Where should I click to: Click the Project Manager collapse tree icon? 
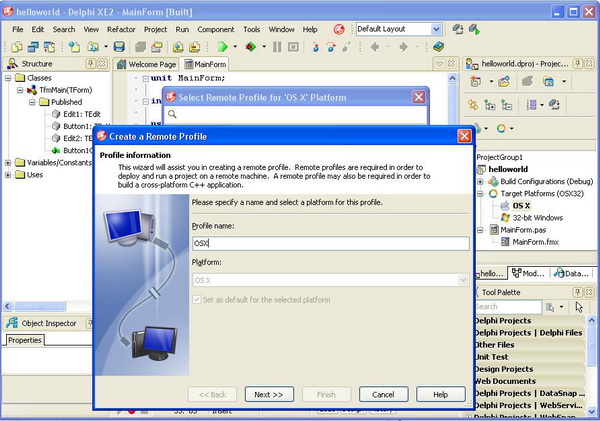506,105
